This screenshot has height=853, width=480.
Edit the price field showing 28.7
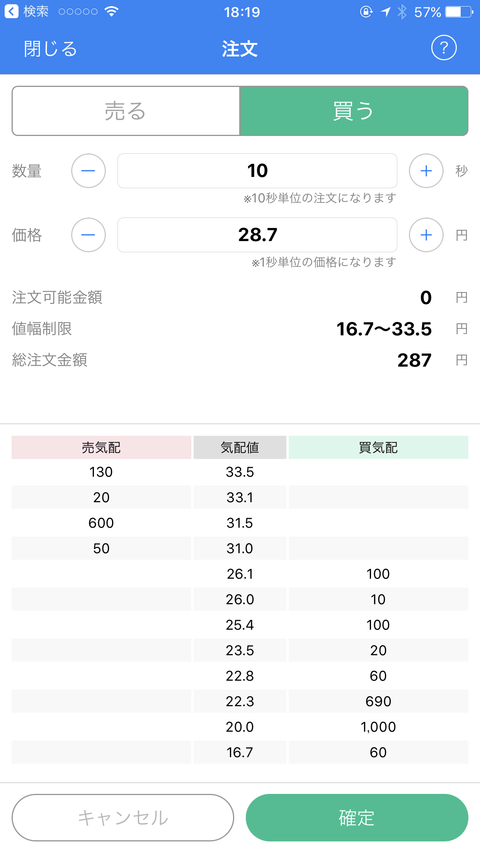coord(257,235)
